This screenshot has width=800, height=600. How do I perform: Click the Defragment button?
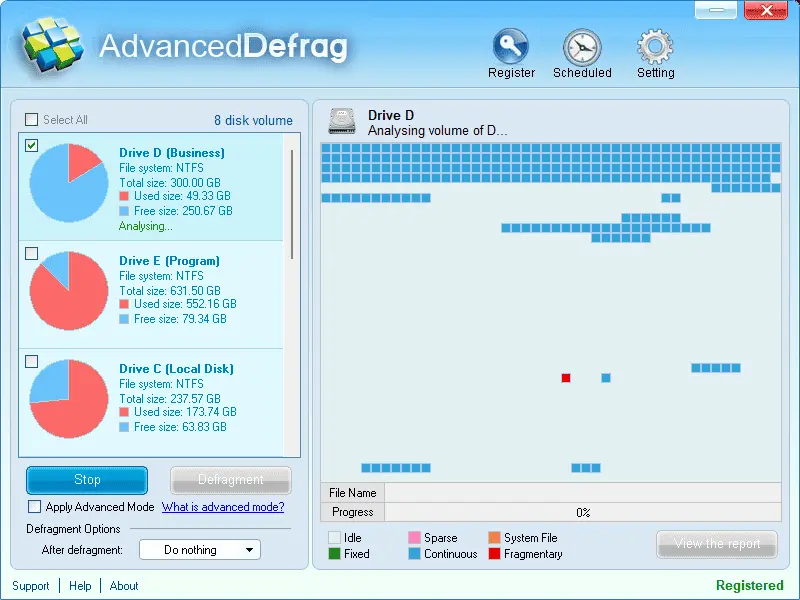click(231, 480)
